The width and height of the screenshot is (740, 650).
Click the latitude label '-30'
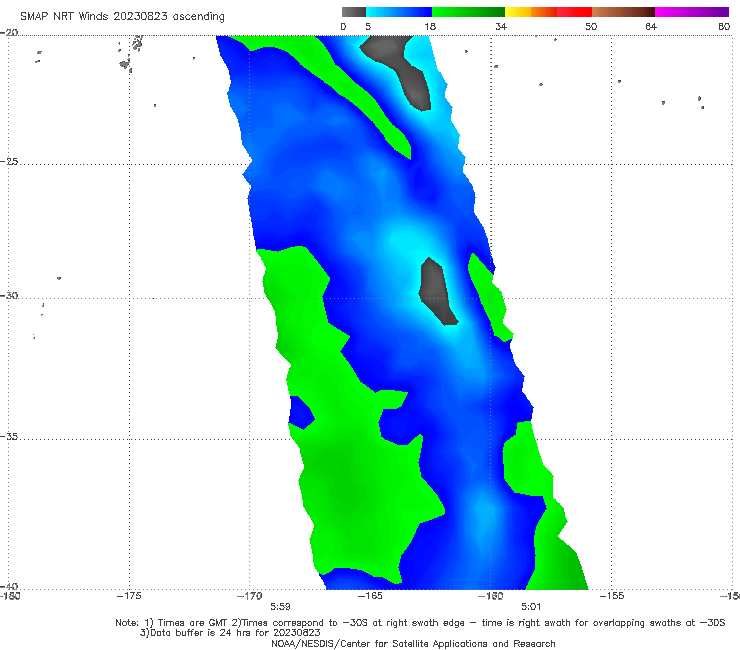click(x=9, y=295)
